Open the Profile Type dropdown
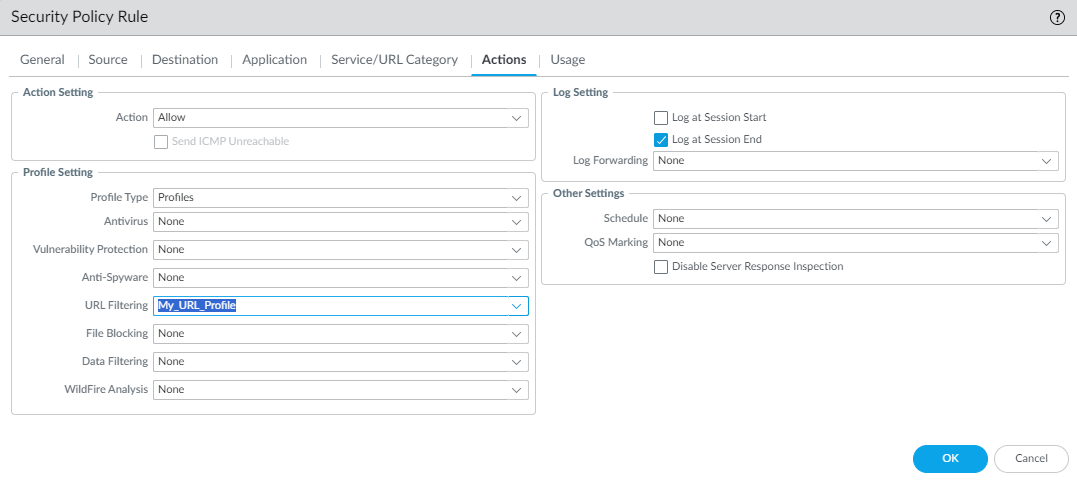The image size is (1077, 485). click(340, 198)
